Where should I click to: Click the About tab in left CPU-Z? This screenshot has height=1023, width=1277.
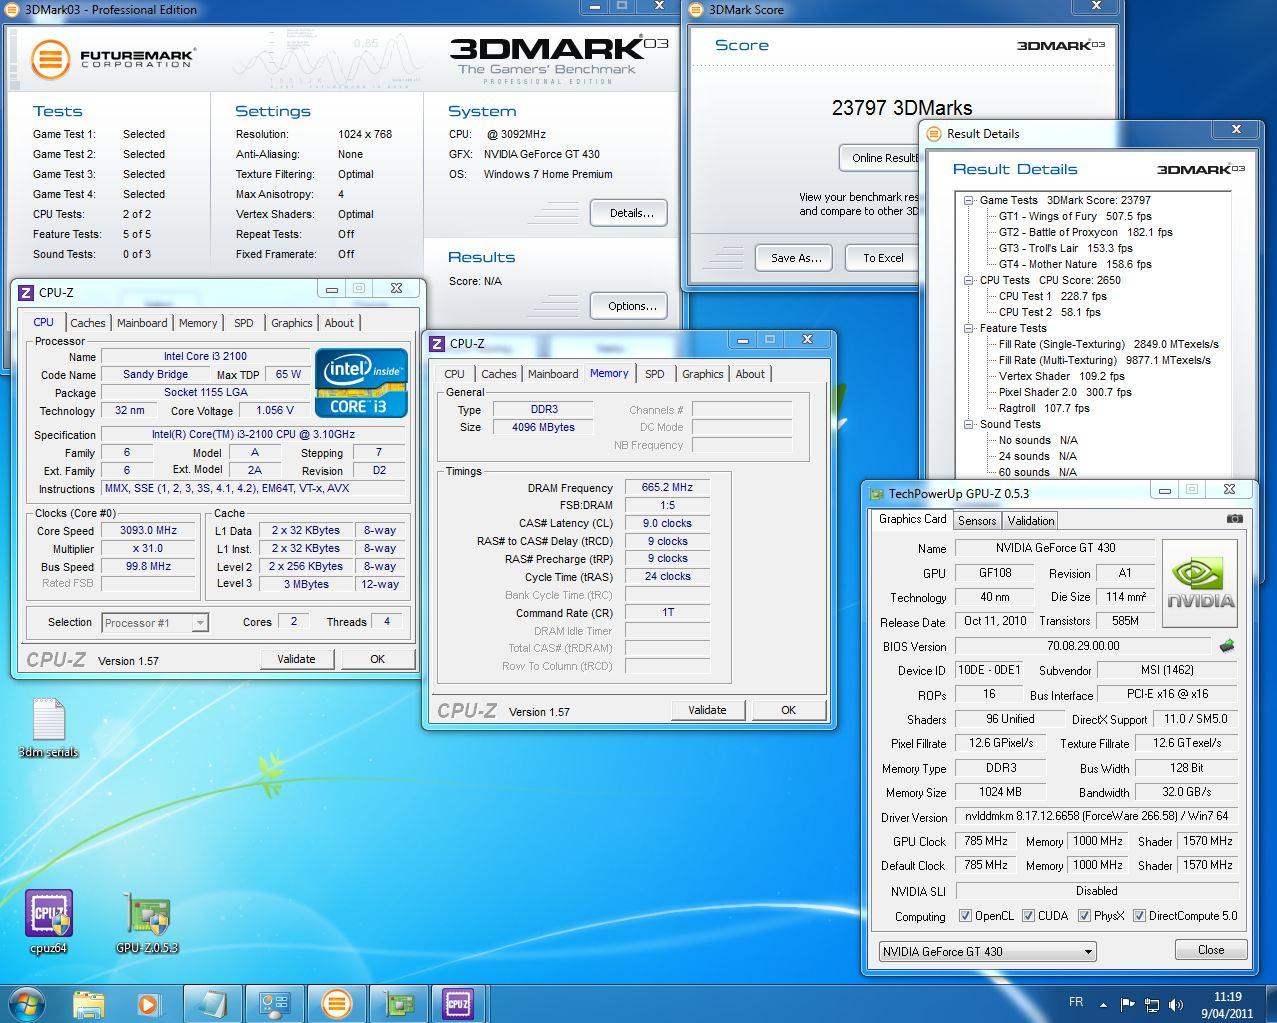point(338,323)
